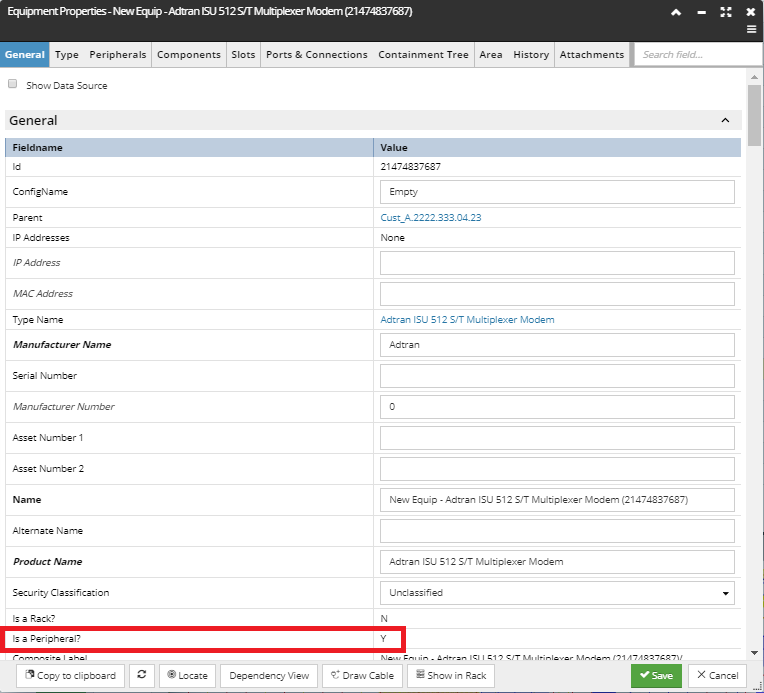Click the vertical scrollbar thumb
Image resolution: width=764 pixels, height=693 pixels.
(754, 115)
